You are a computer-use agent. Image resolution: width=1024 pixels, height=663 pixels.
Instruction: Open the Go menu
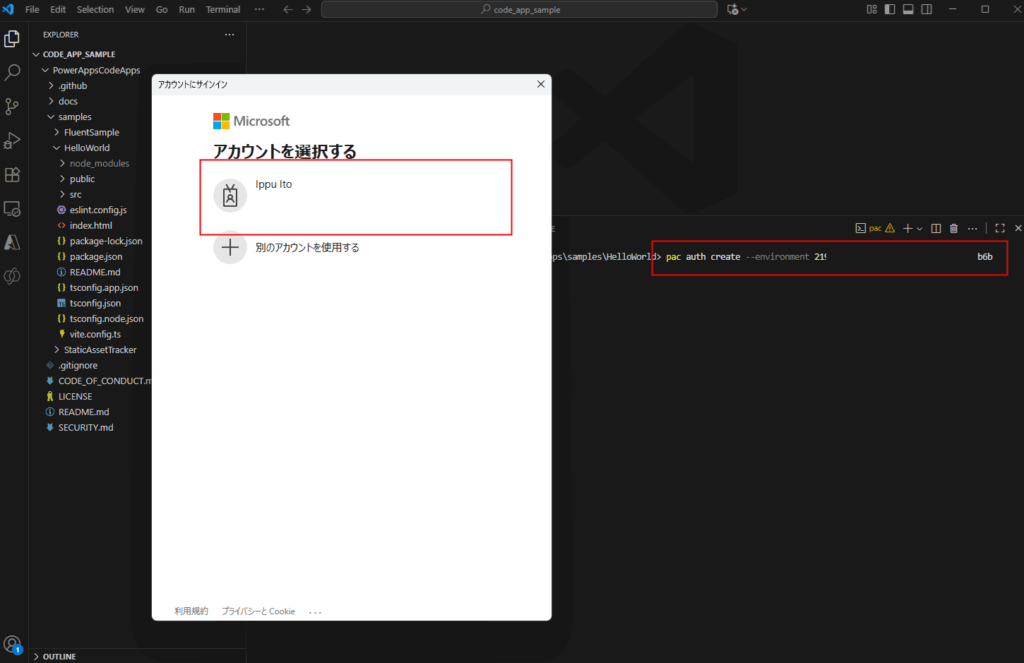tap(161, 9)
